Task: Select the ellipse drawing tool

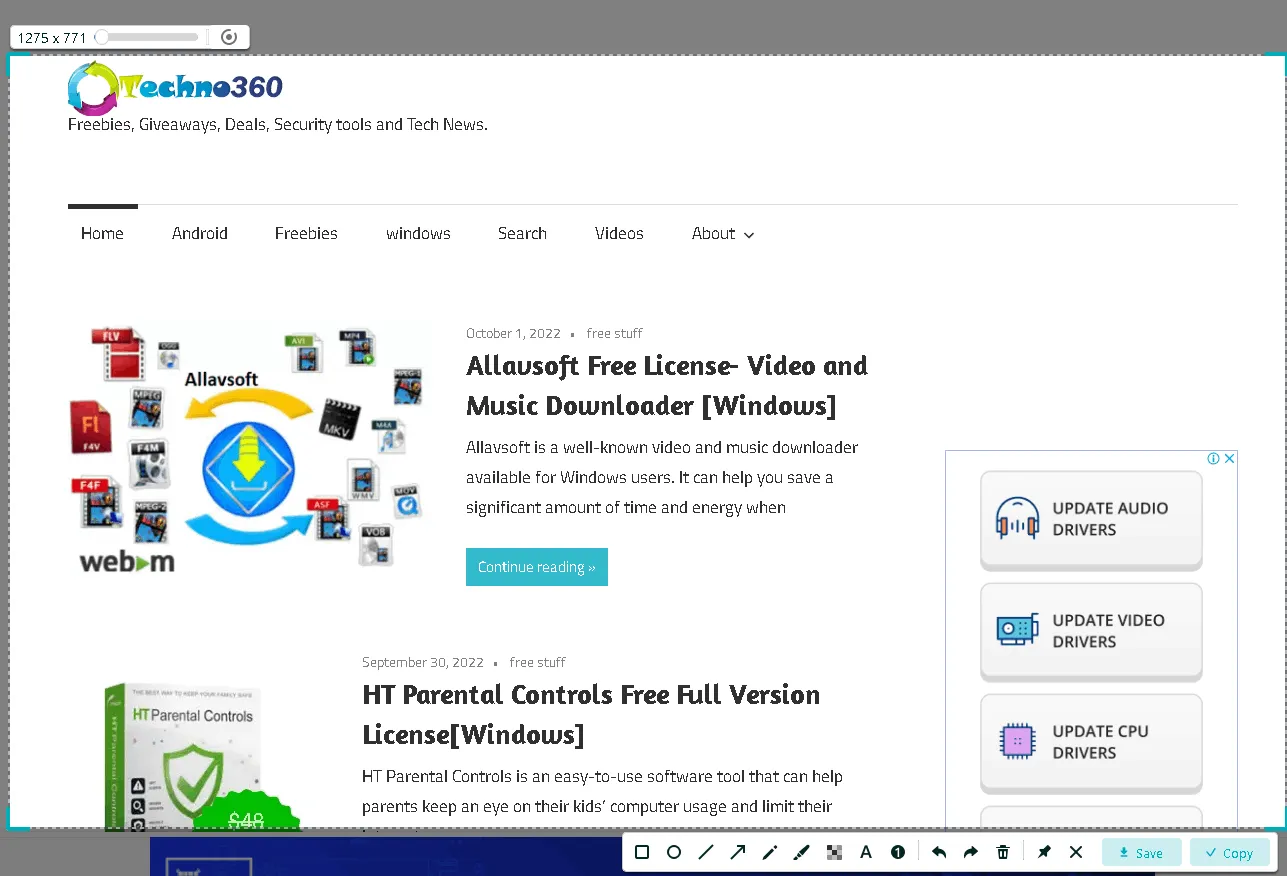Action: (674, 852)
